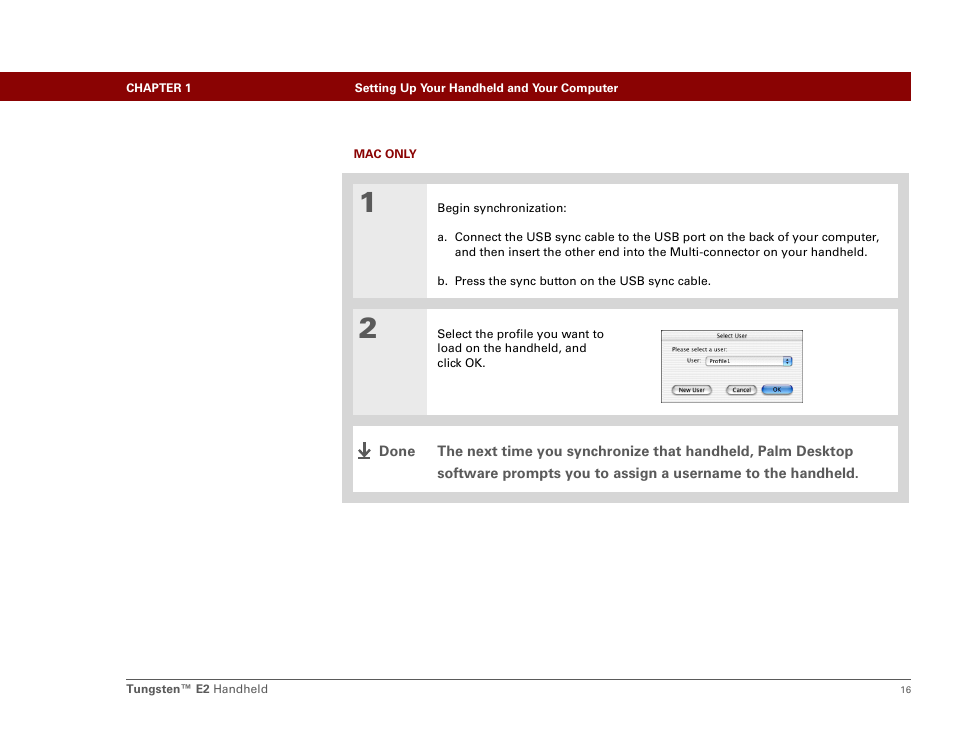Click OK in the Select User dialog
Image resolution: width=954 pixels, height=738 pixels.
(x=777, y=390)
